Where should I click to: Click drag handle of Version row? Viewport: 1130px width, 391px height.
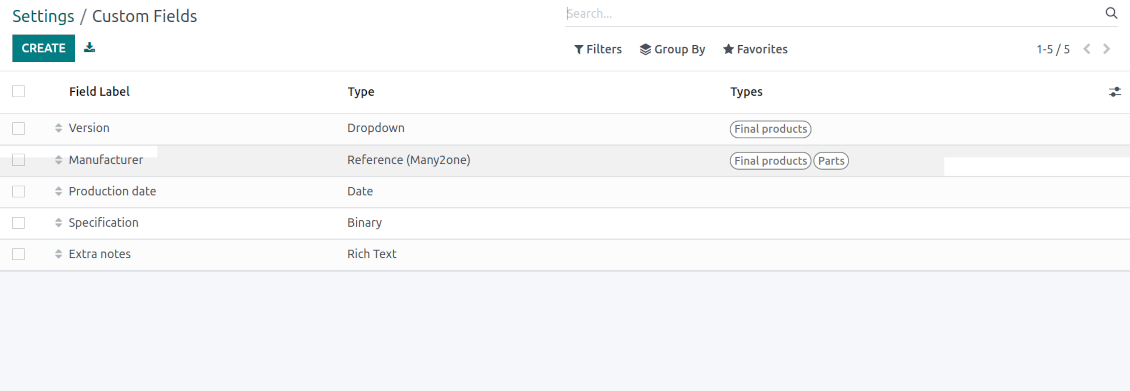pyautogui.click(x=58, y=128)
